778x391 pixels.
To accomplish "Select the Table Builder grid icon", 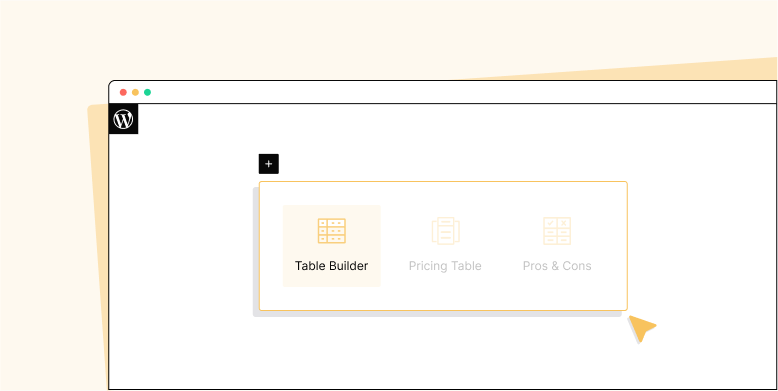I will [x=331, y=231].
